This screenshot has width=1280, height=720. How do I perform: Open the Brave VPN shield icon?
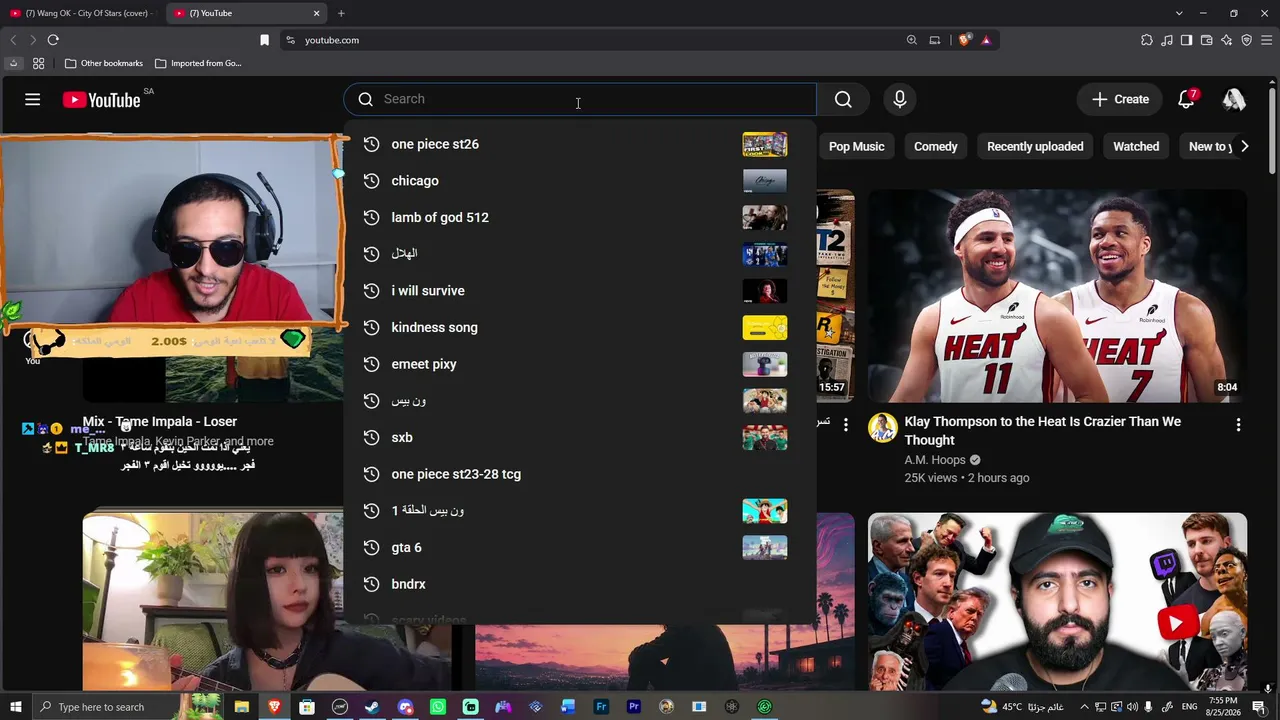point(1246,40)
